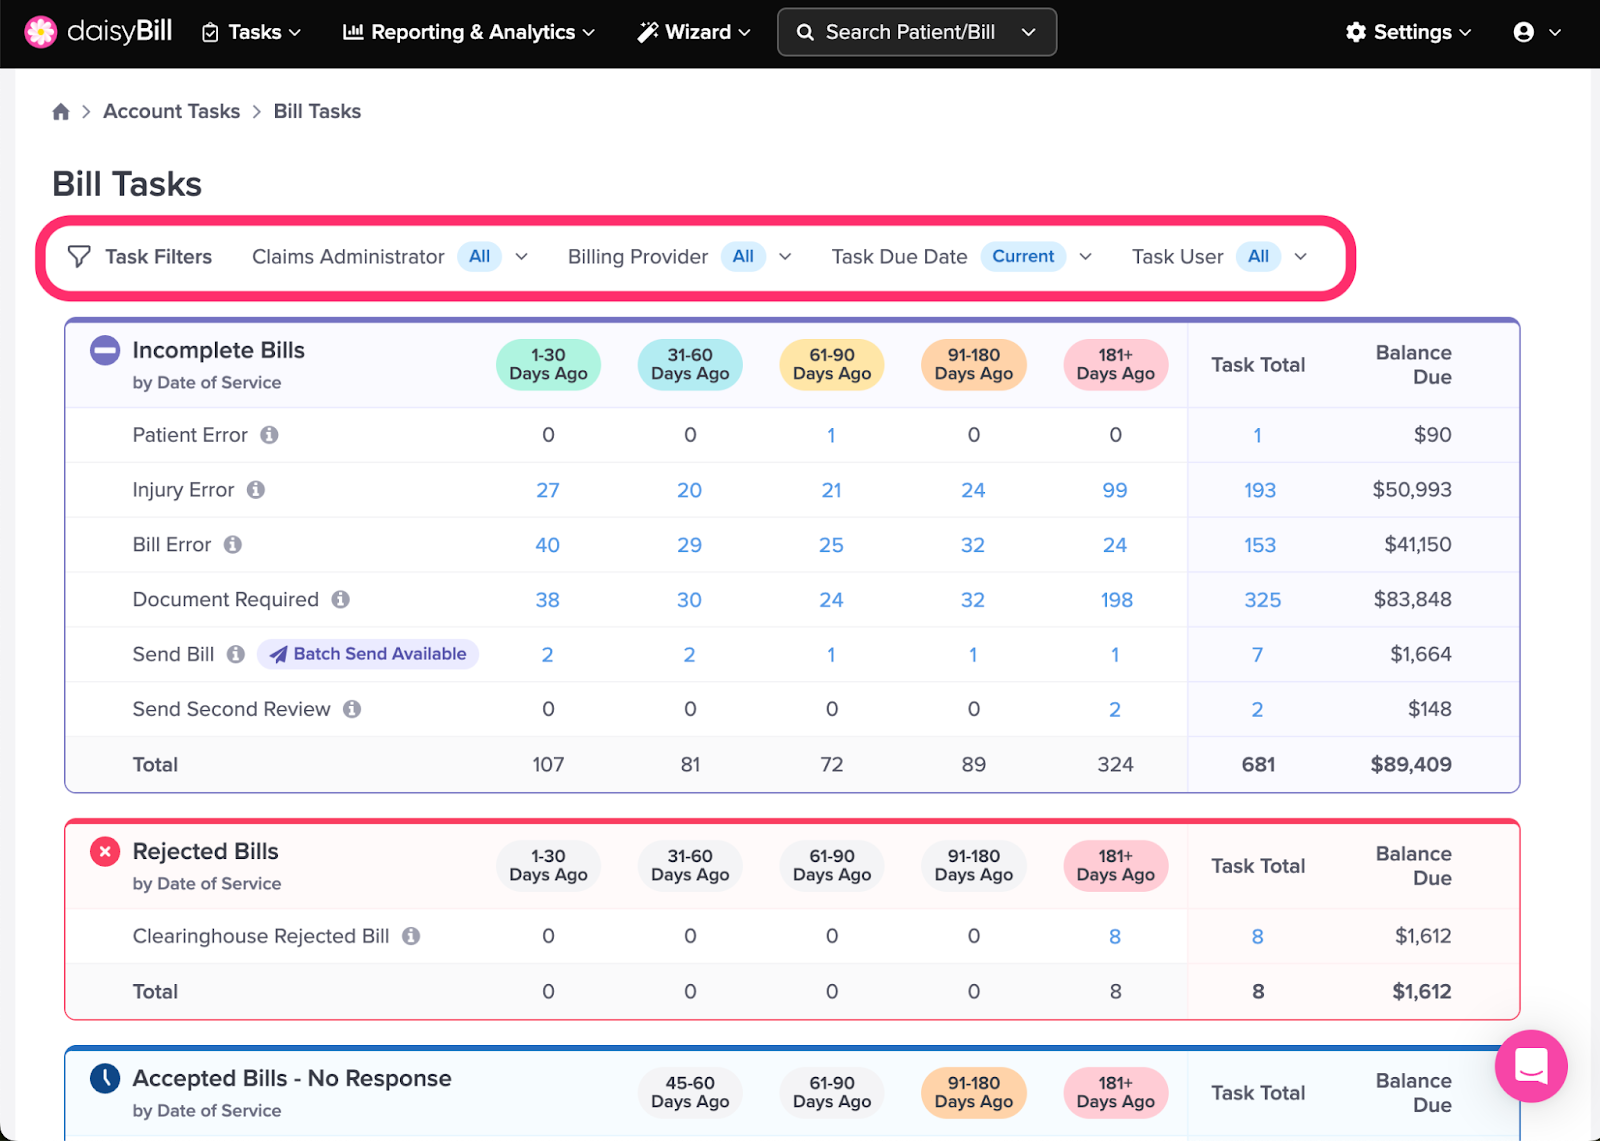Click the Search Patient/Bill field
Screen dimensions: 1600x1141
tap(917, 32)
